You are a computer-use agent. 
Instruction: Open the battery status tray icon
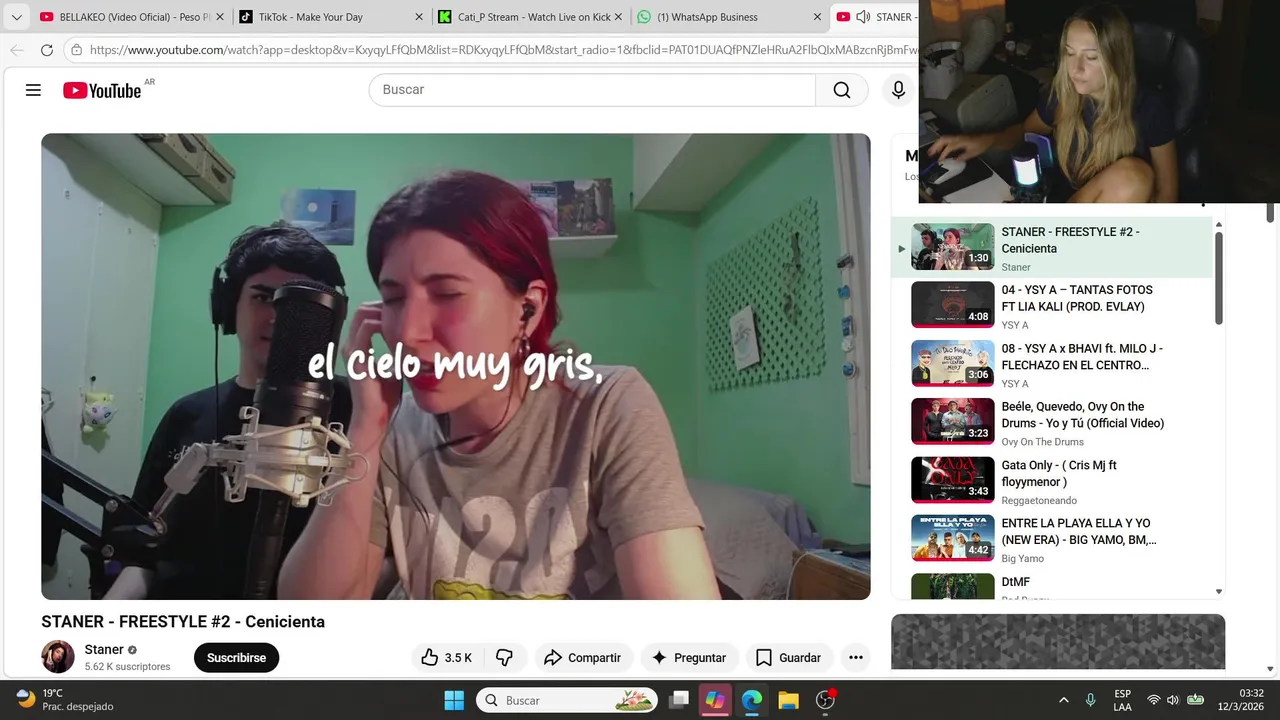pyautogui.click(x=1195, y=700)
